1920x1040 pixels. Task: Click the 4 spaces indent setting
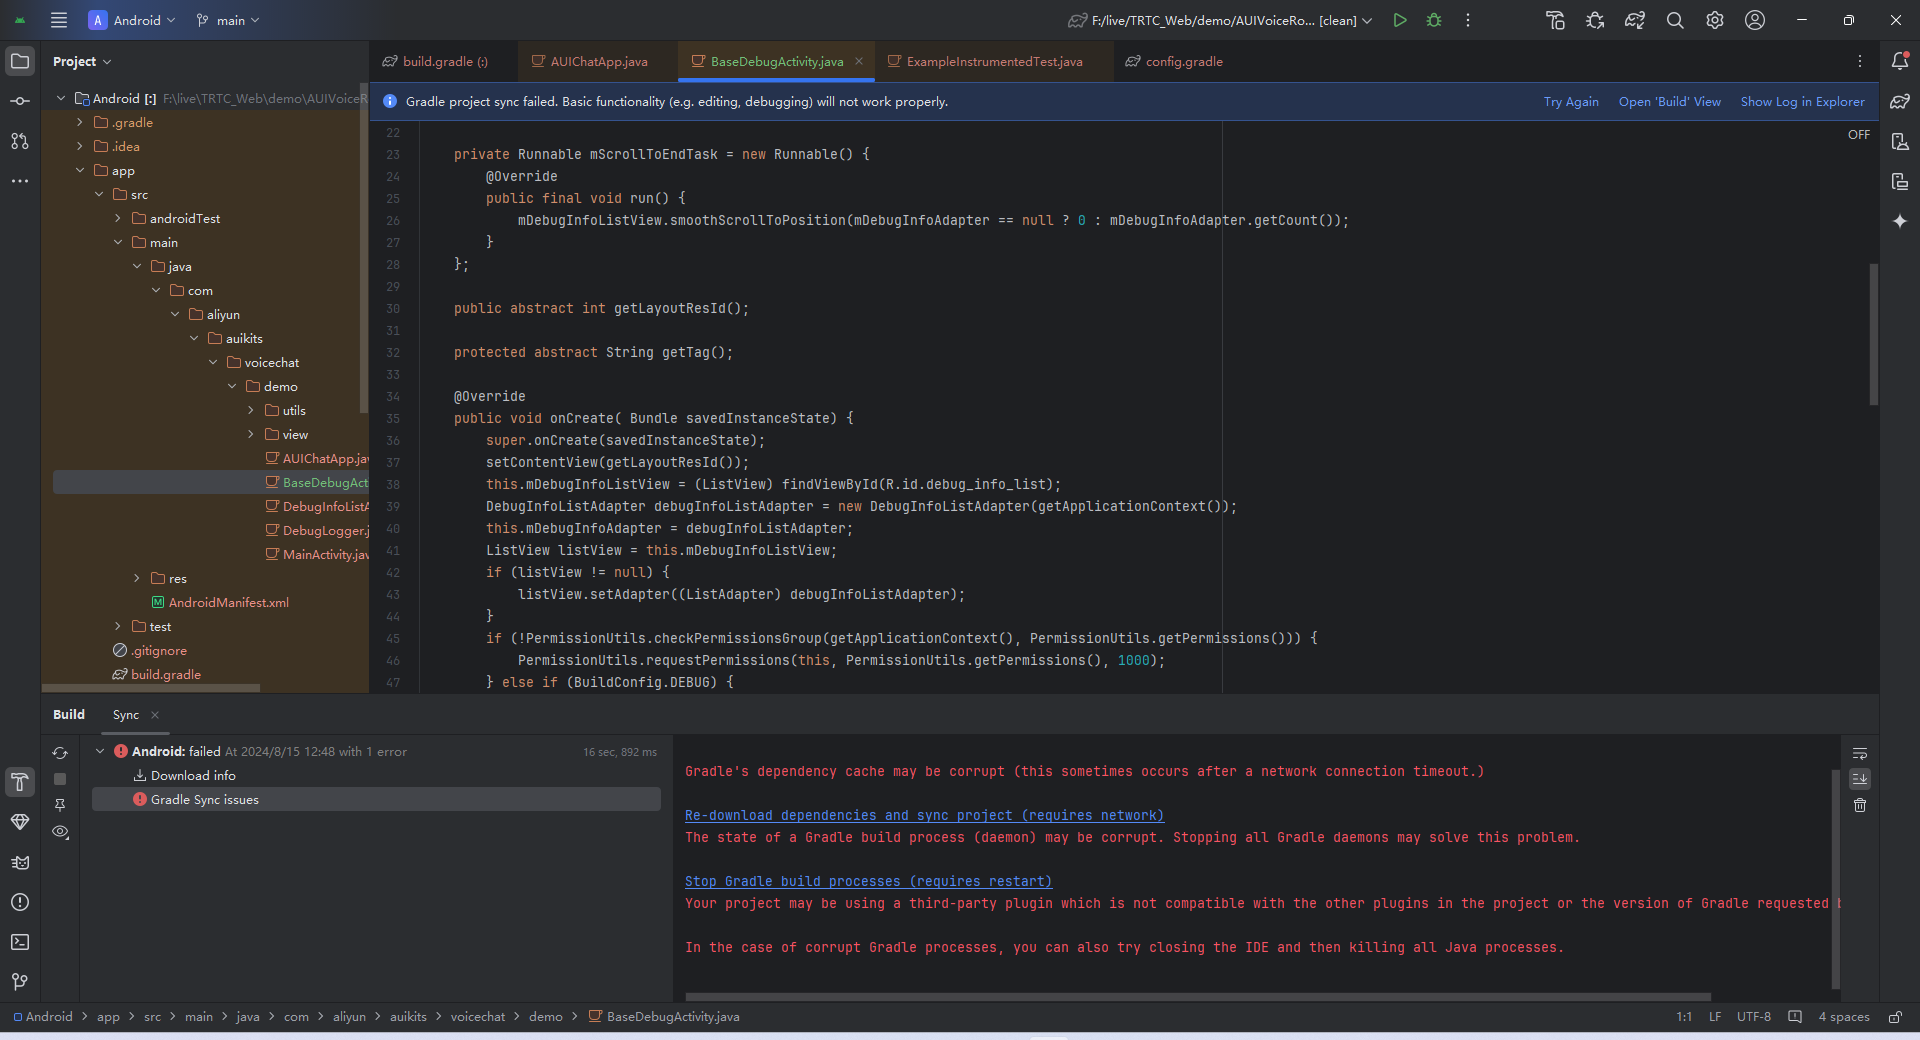pyautogui.click(x=1843, y=1017)
